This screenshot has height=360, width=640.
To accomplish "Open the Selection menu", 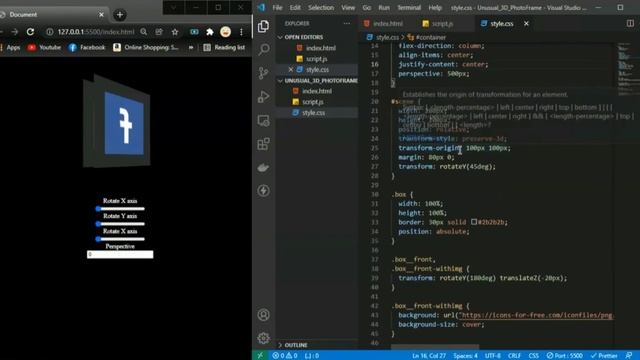I will (321, 8).
